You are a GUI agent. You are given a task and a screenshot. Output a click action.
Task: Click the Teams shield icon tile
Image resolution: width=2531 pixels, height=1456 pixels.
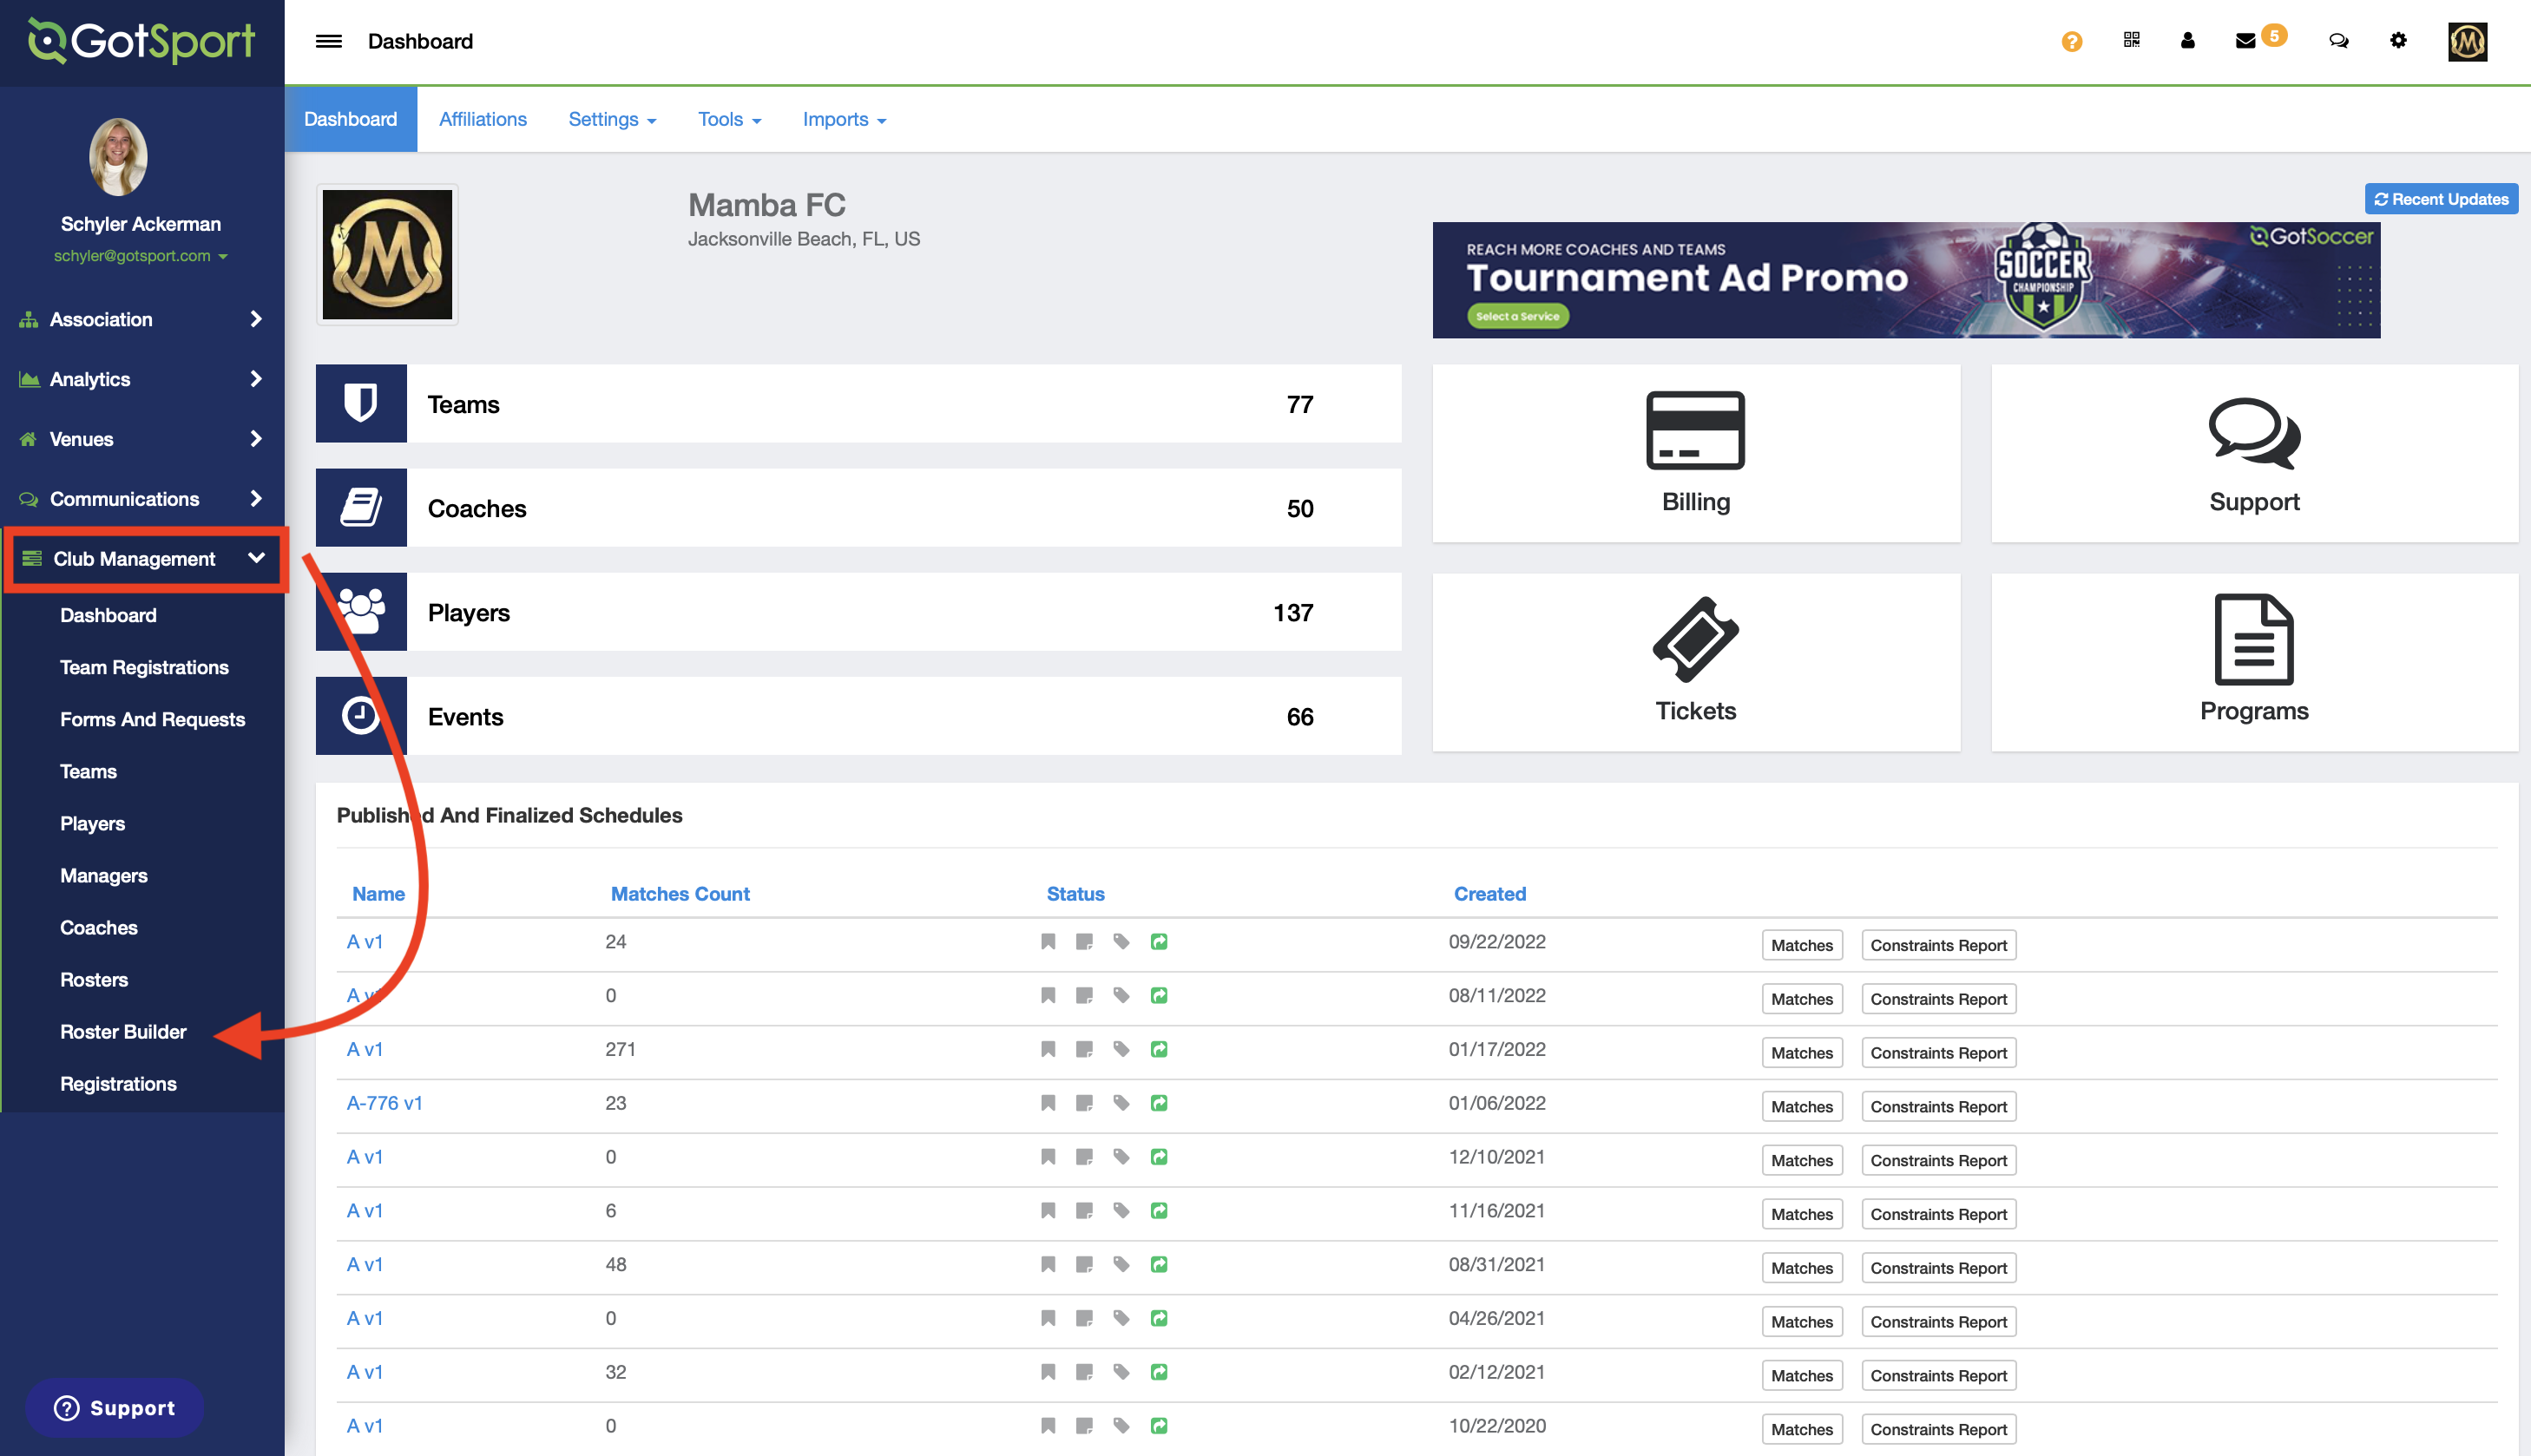pos(361,403)
